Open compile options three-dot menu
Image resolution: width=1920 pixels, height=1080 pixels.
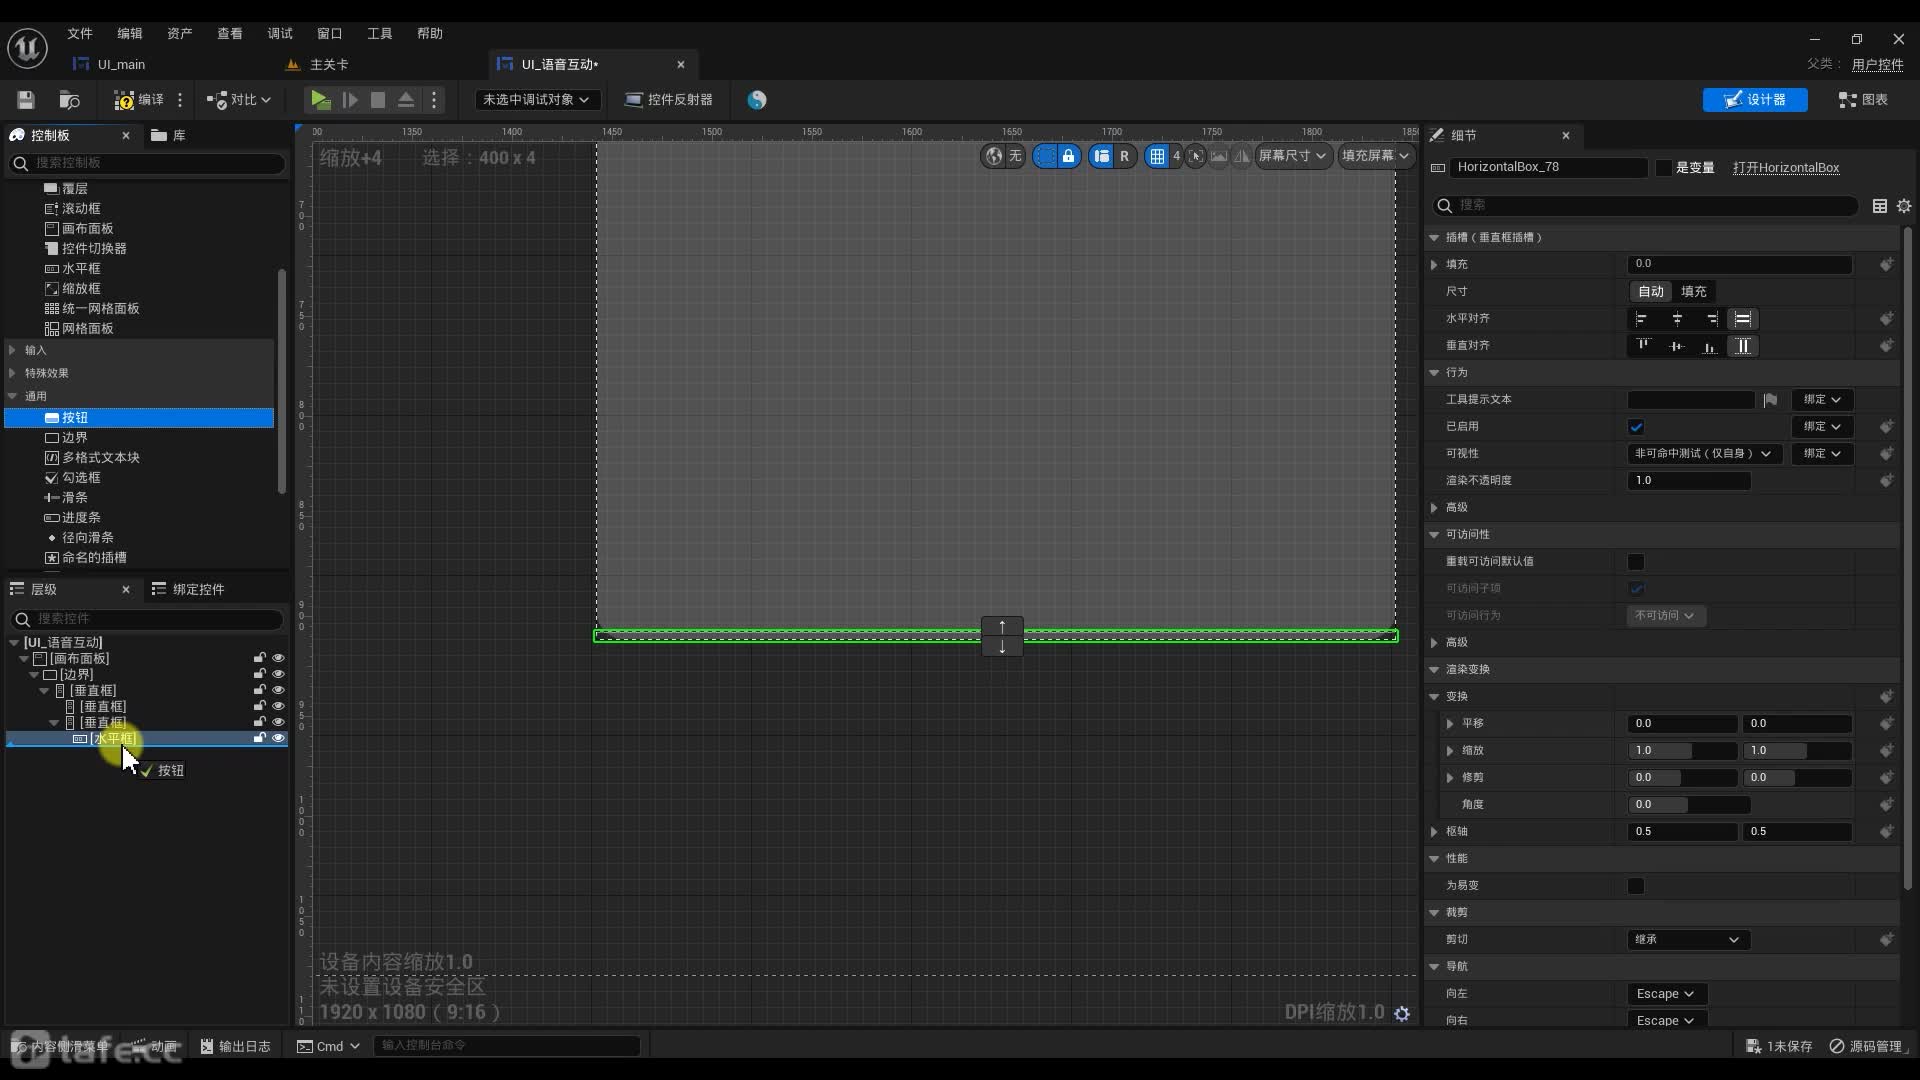coord(180,99)
